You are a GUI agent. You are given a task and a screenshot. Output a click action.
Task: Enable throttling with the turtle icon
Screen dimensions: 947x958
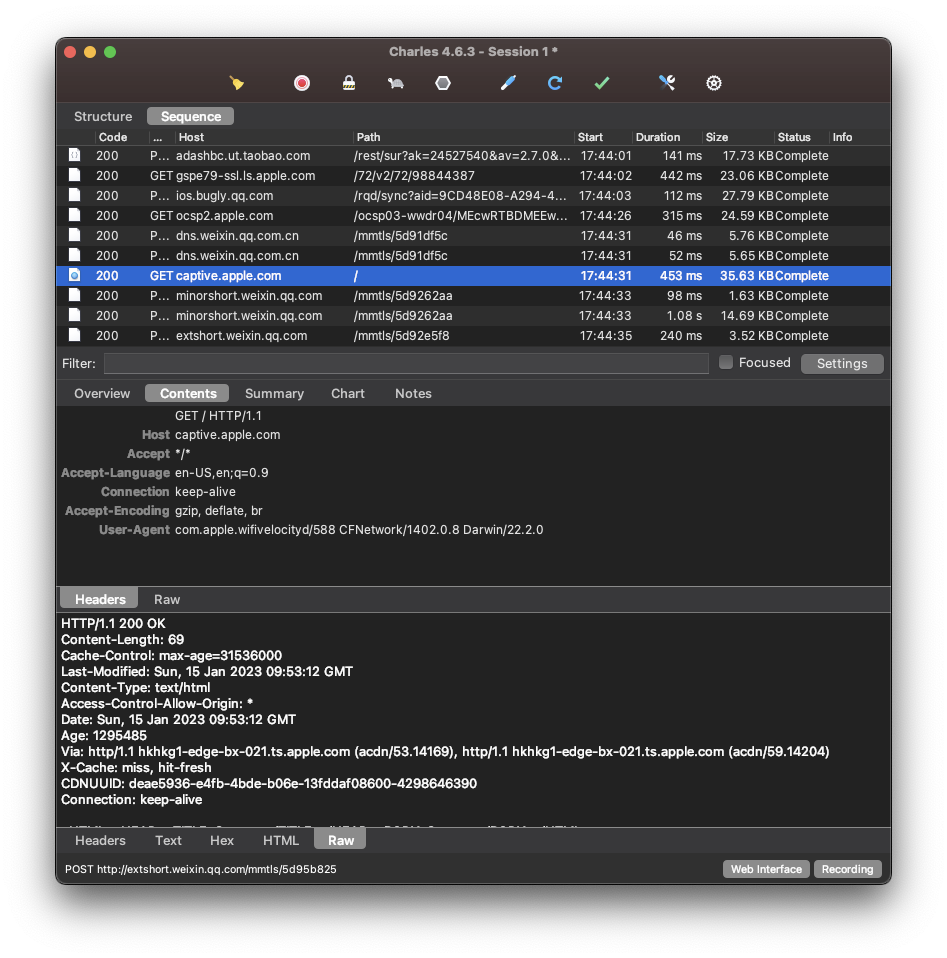395,83
